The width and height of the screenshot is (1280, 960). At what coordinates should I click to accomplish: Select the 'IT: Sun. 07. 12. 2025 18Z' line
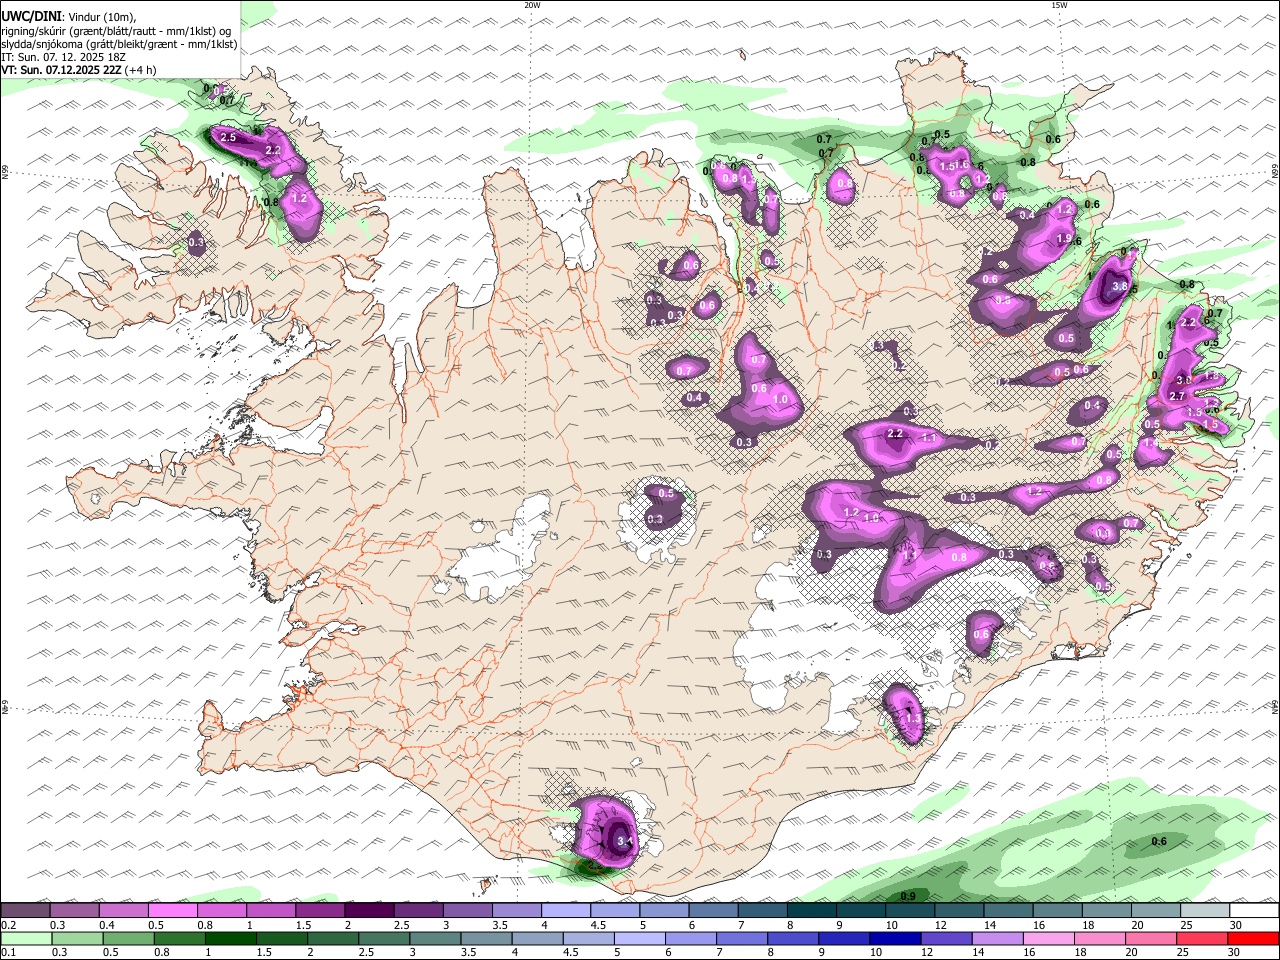[x=63, y=57]
